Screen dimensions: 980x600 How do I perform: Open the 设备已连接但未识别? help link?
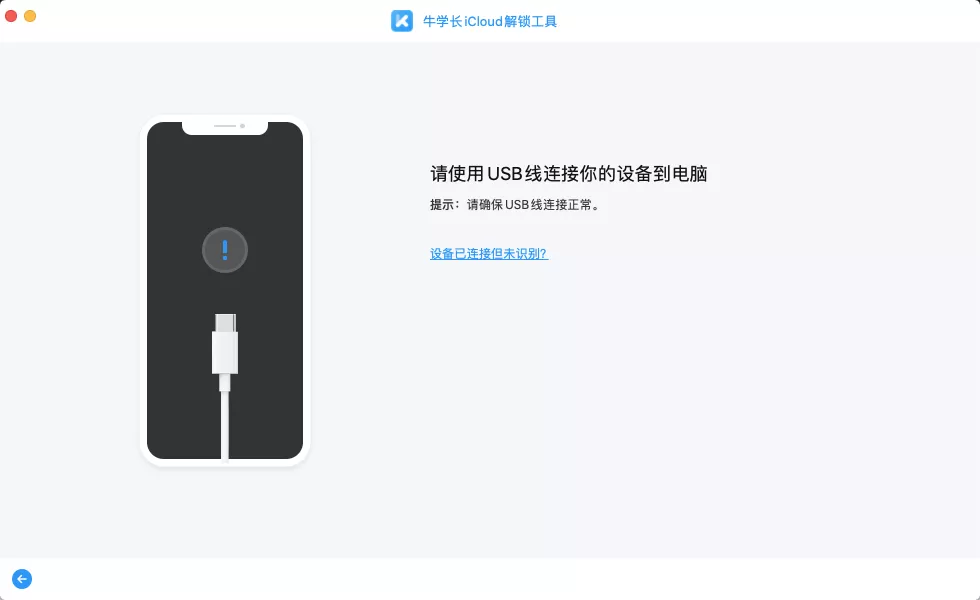(x=489, y=254)
